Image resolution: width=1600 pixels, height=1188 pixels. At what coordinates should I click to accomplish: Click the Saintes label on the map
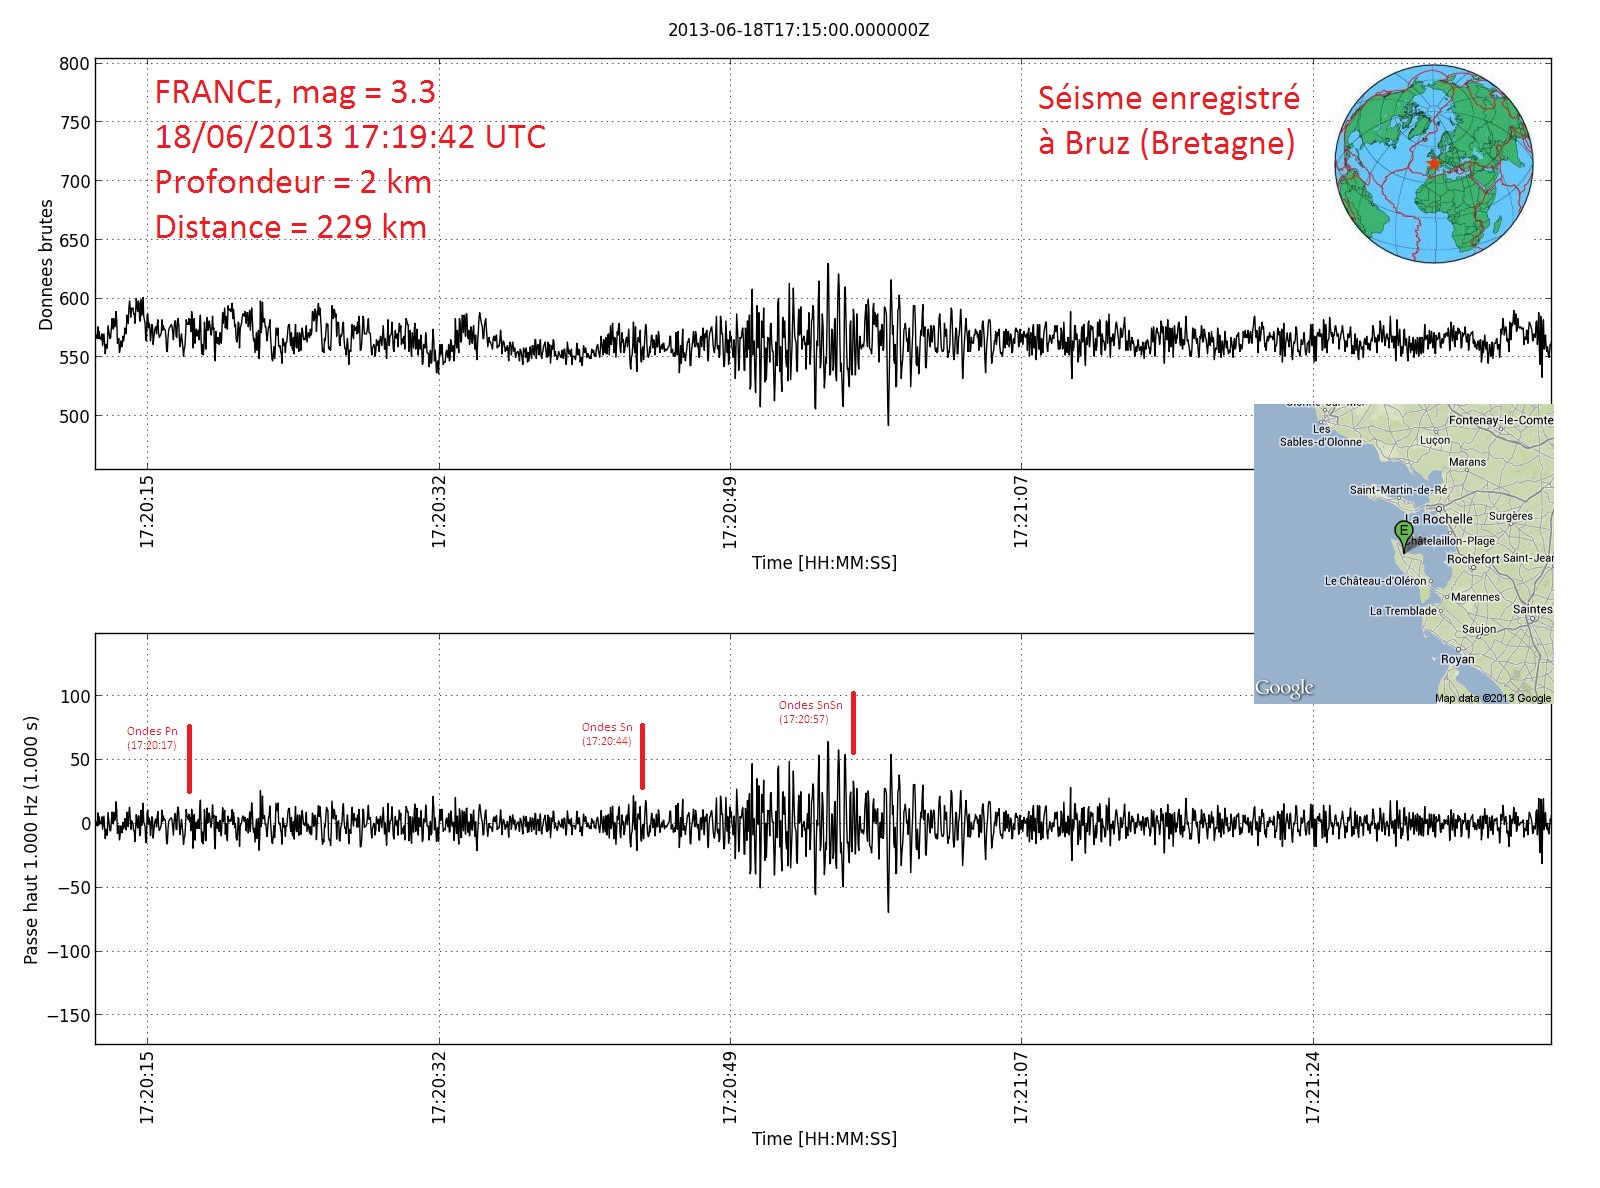click(x=1532, y=609)
